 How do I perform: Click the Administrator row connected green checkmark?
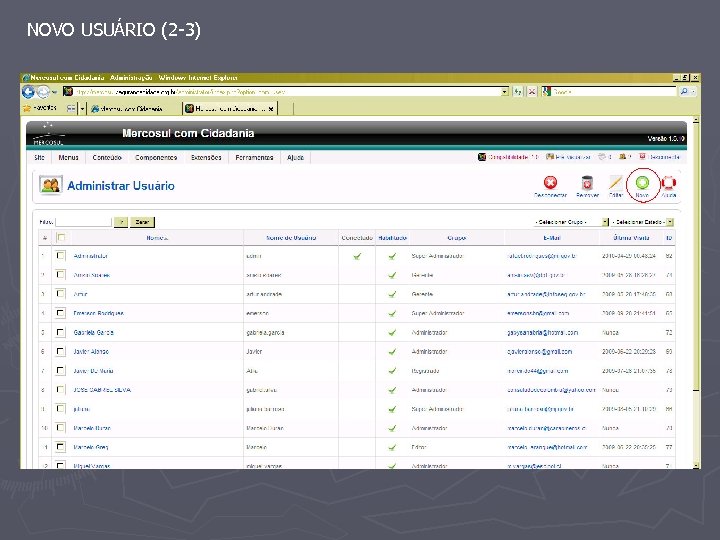point(357,256)
